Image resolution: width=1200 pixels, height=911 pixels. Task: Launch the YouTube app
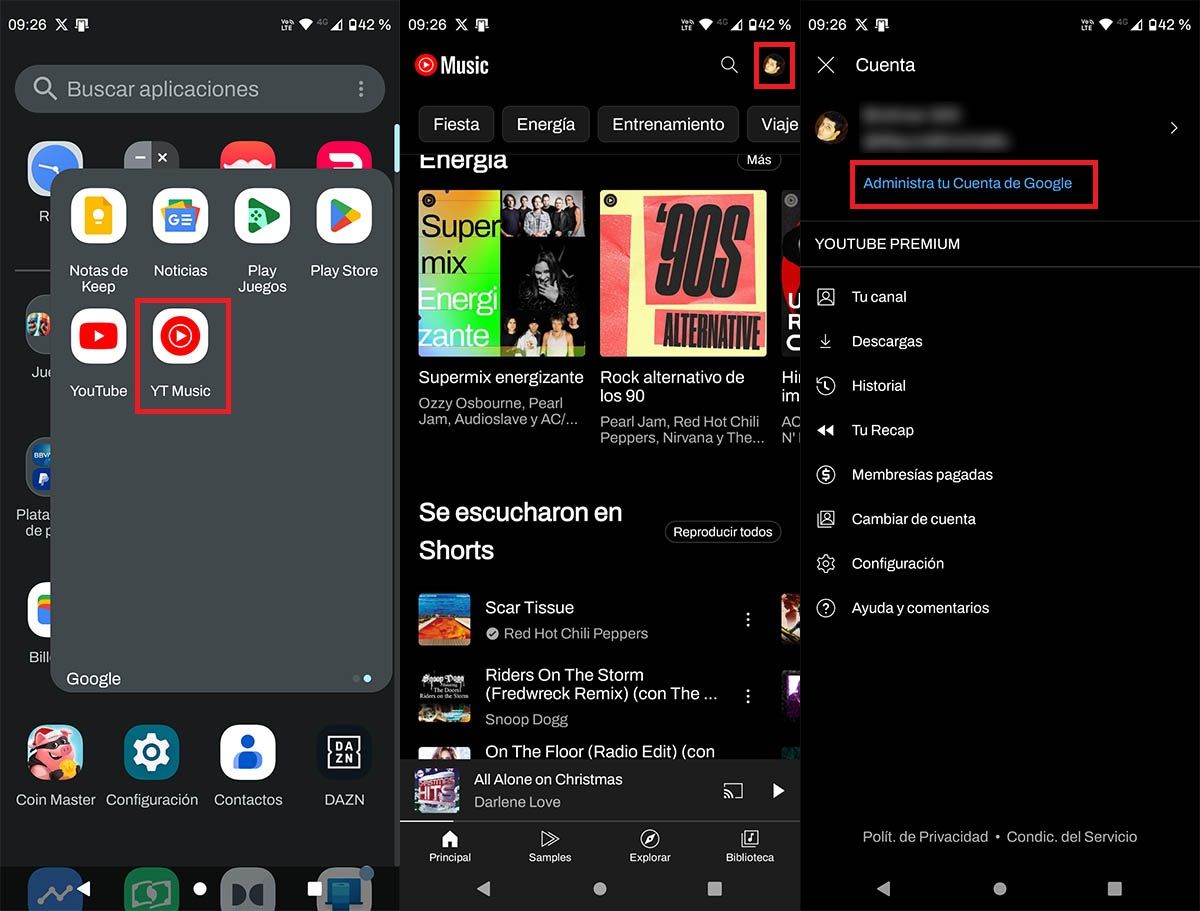click(97, 336)
